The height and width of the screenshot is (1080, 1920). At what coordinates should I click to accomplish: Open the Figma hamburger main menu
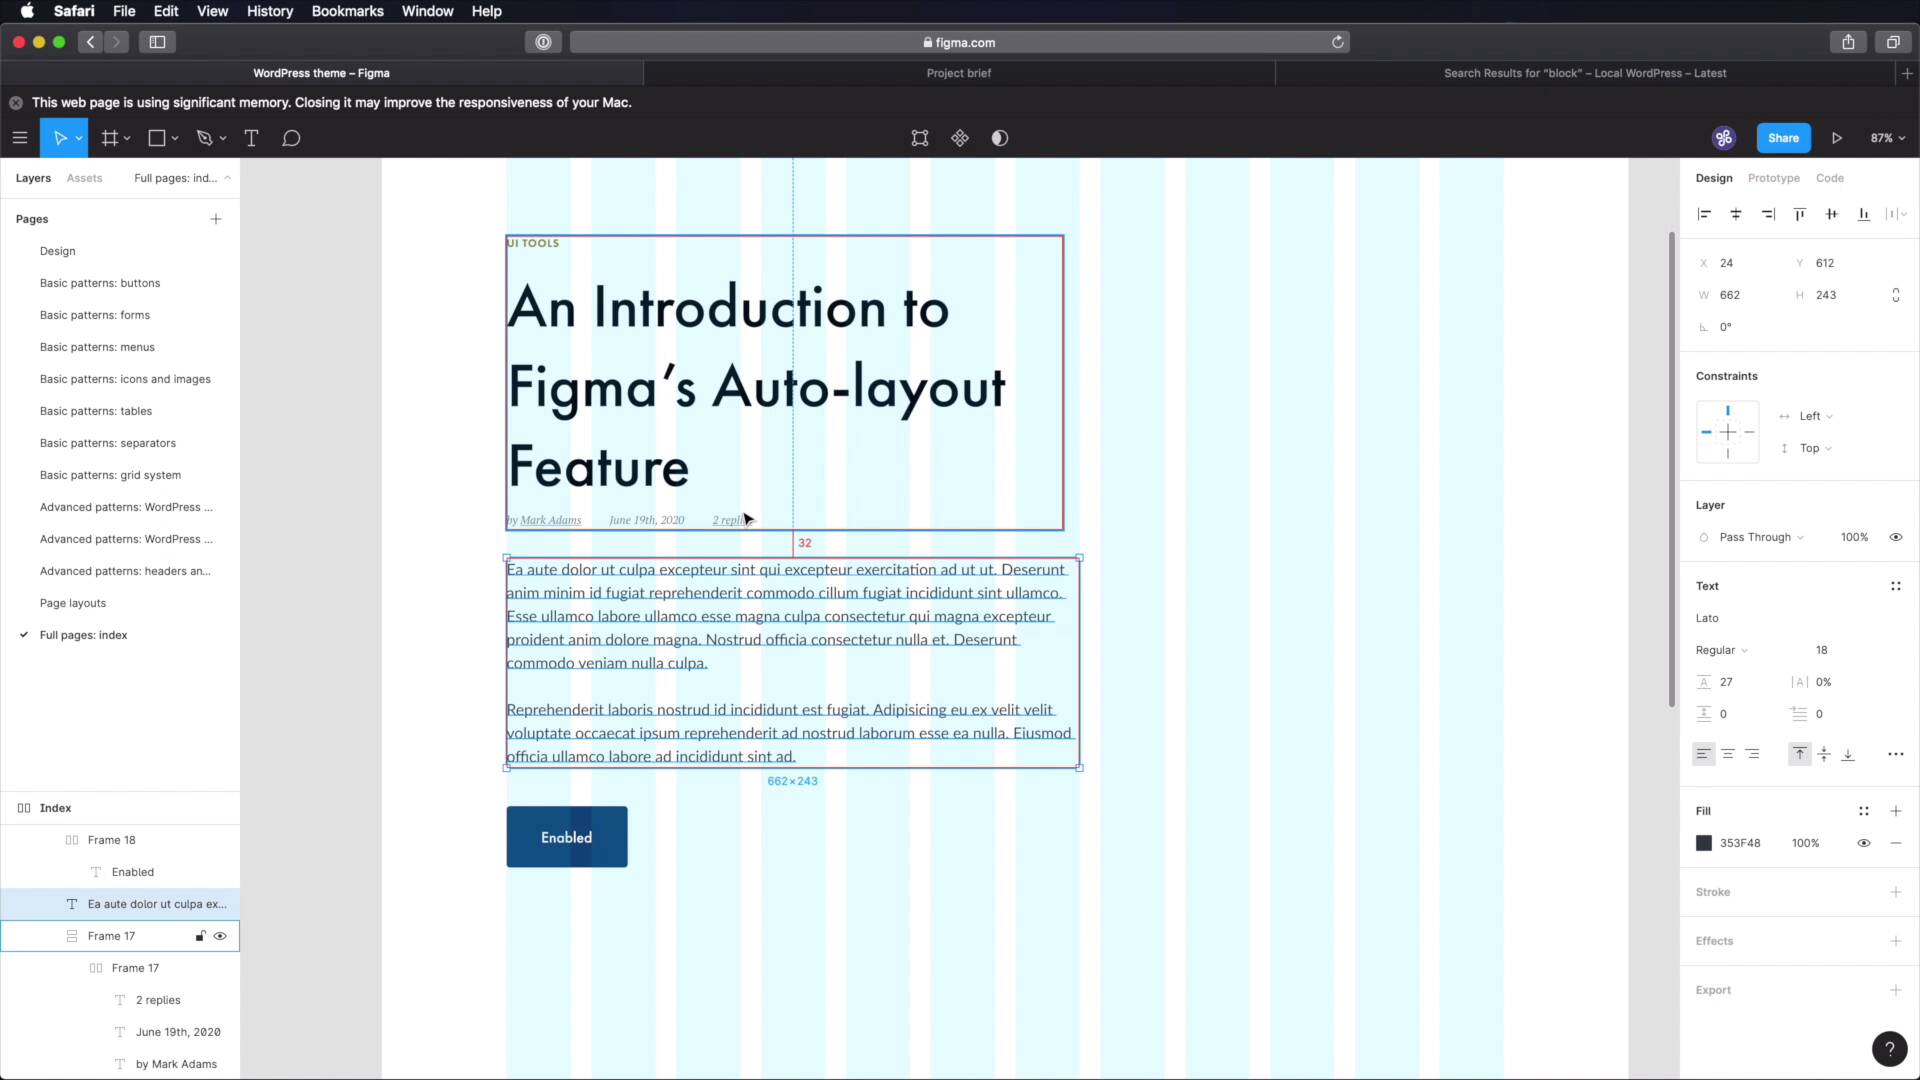20,138
